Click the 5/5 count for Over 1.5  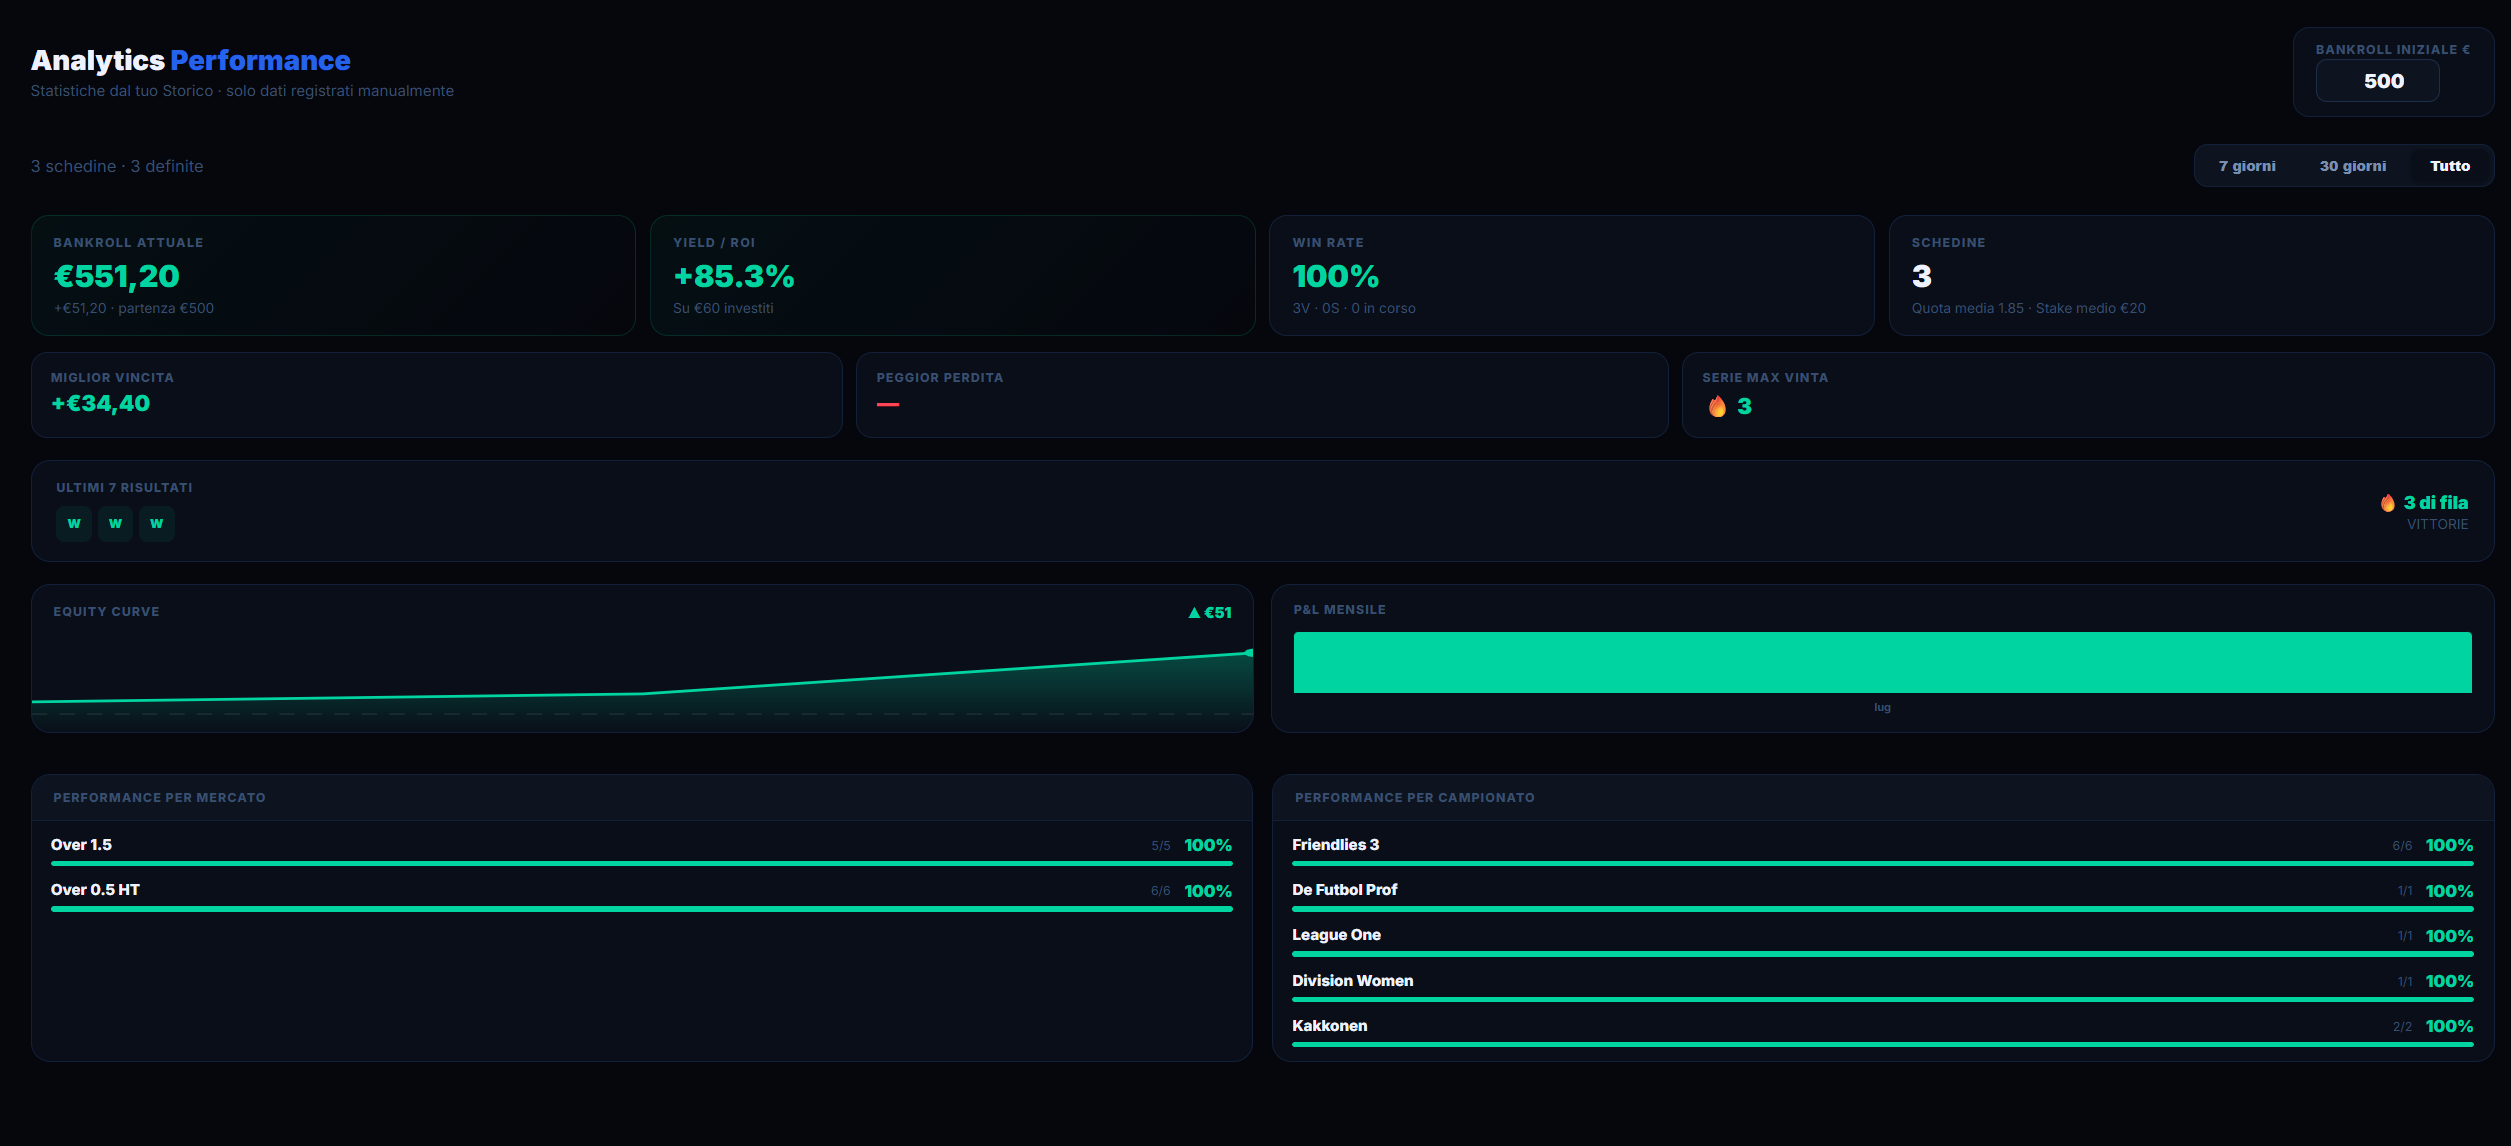pyautogui.click(x=1160, y=846)
